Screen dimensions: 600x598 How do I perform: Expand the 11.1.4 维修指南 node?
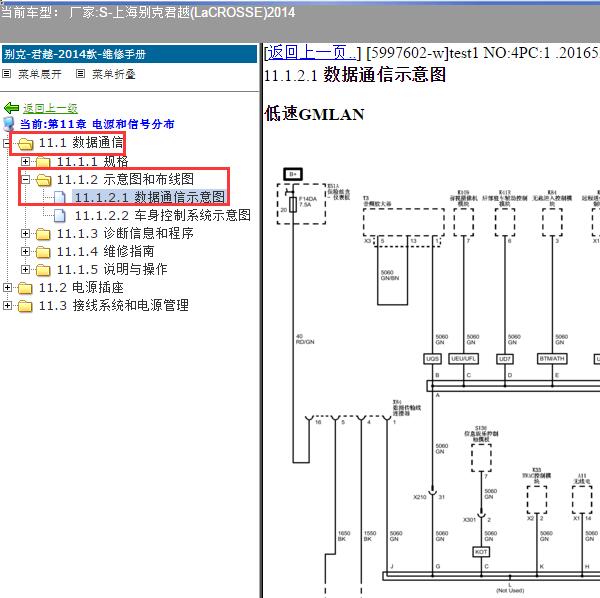pos(25,251)
